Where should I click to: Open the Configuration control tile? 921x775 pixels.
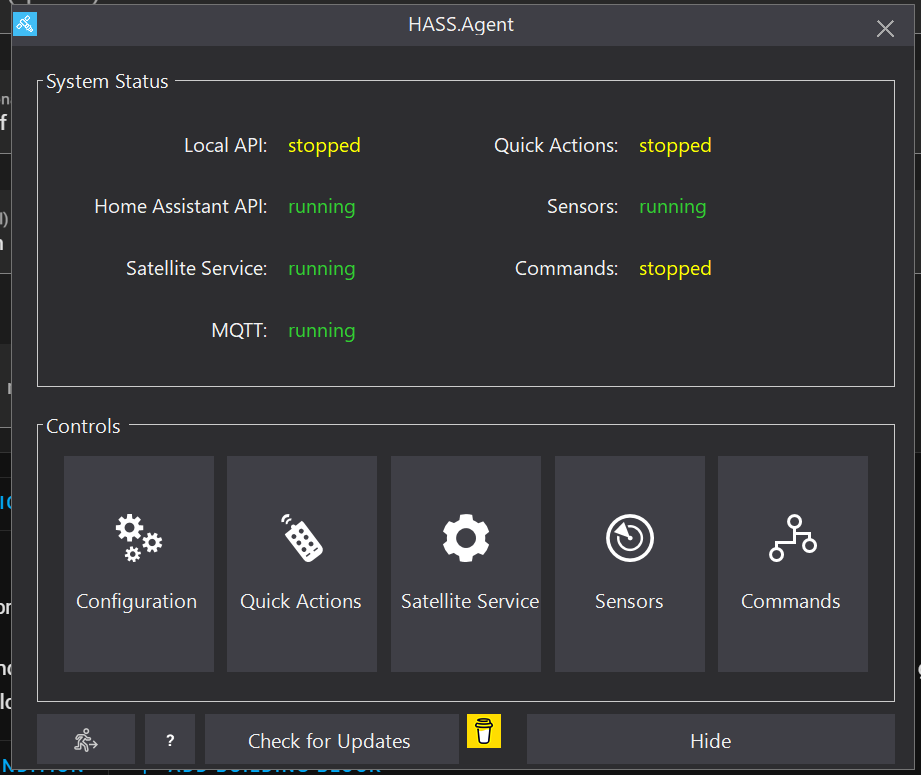139,563
